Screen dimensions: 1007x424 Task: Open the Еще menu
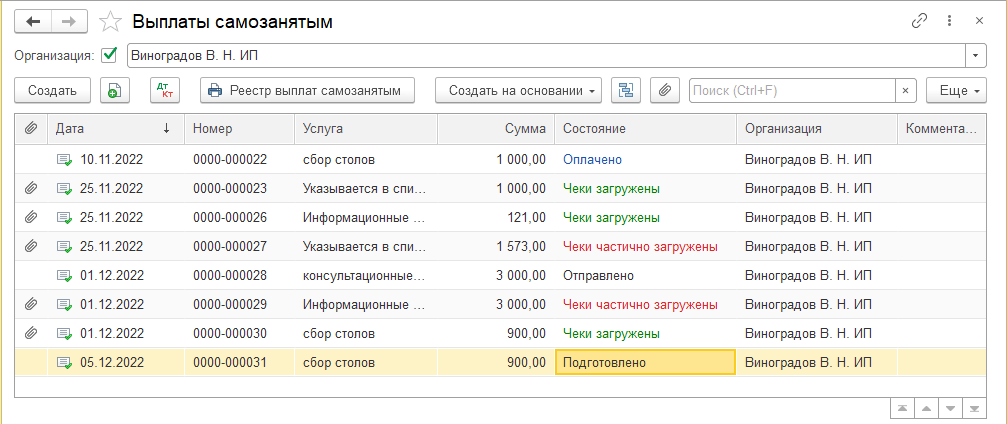pyautogui.click(x=953, y=91)
